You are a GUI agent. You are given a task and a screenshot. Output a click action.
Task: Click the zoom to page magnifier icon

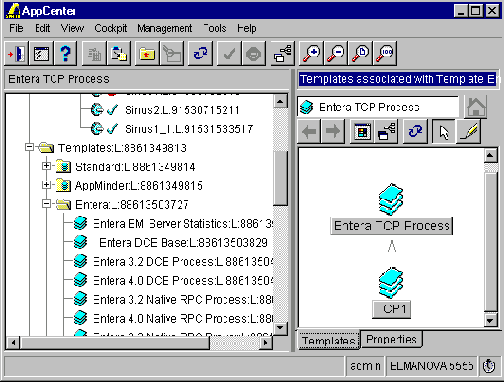click(360, 53)
